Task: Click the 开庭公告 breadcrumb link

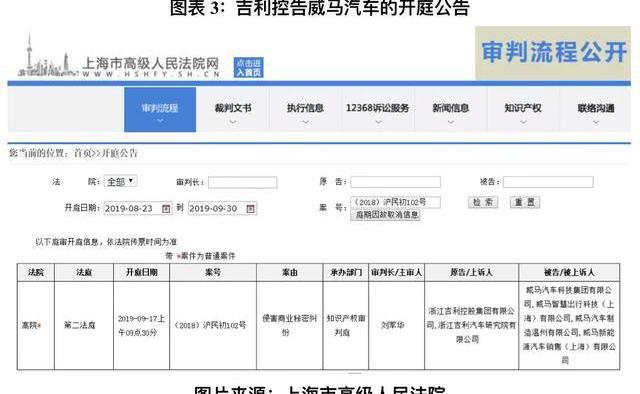Action: click(119, 154)
